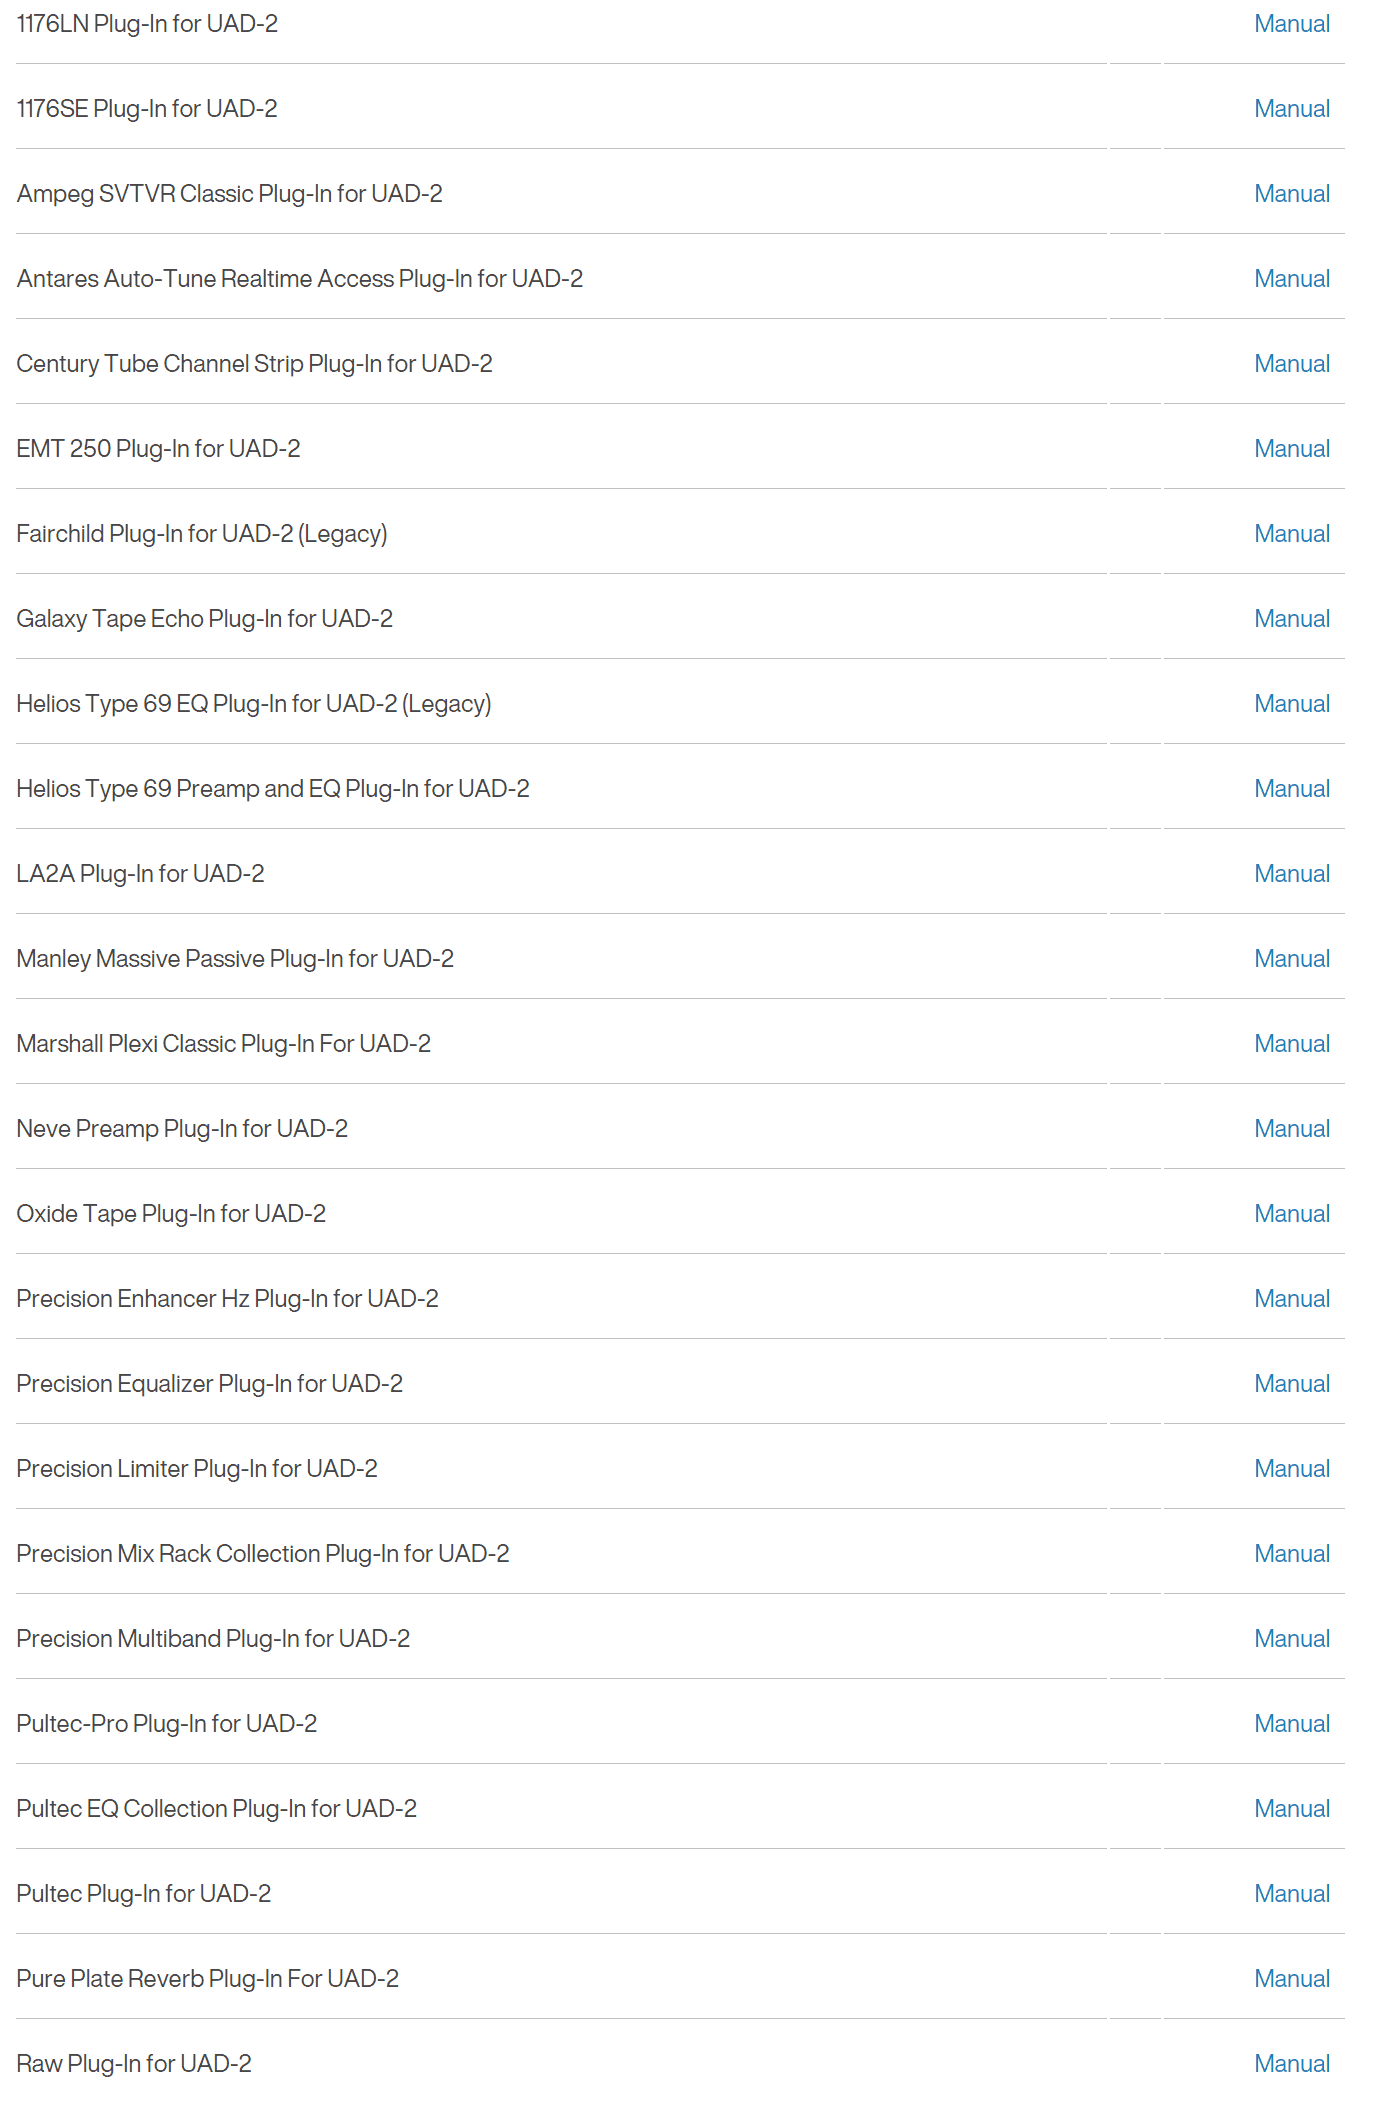Image resolution: width=1378 pixels, height=2101 pixels.
Task: View the Neve Preamp Plug-In Manual
Action: [x=1292, y=1129]
